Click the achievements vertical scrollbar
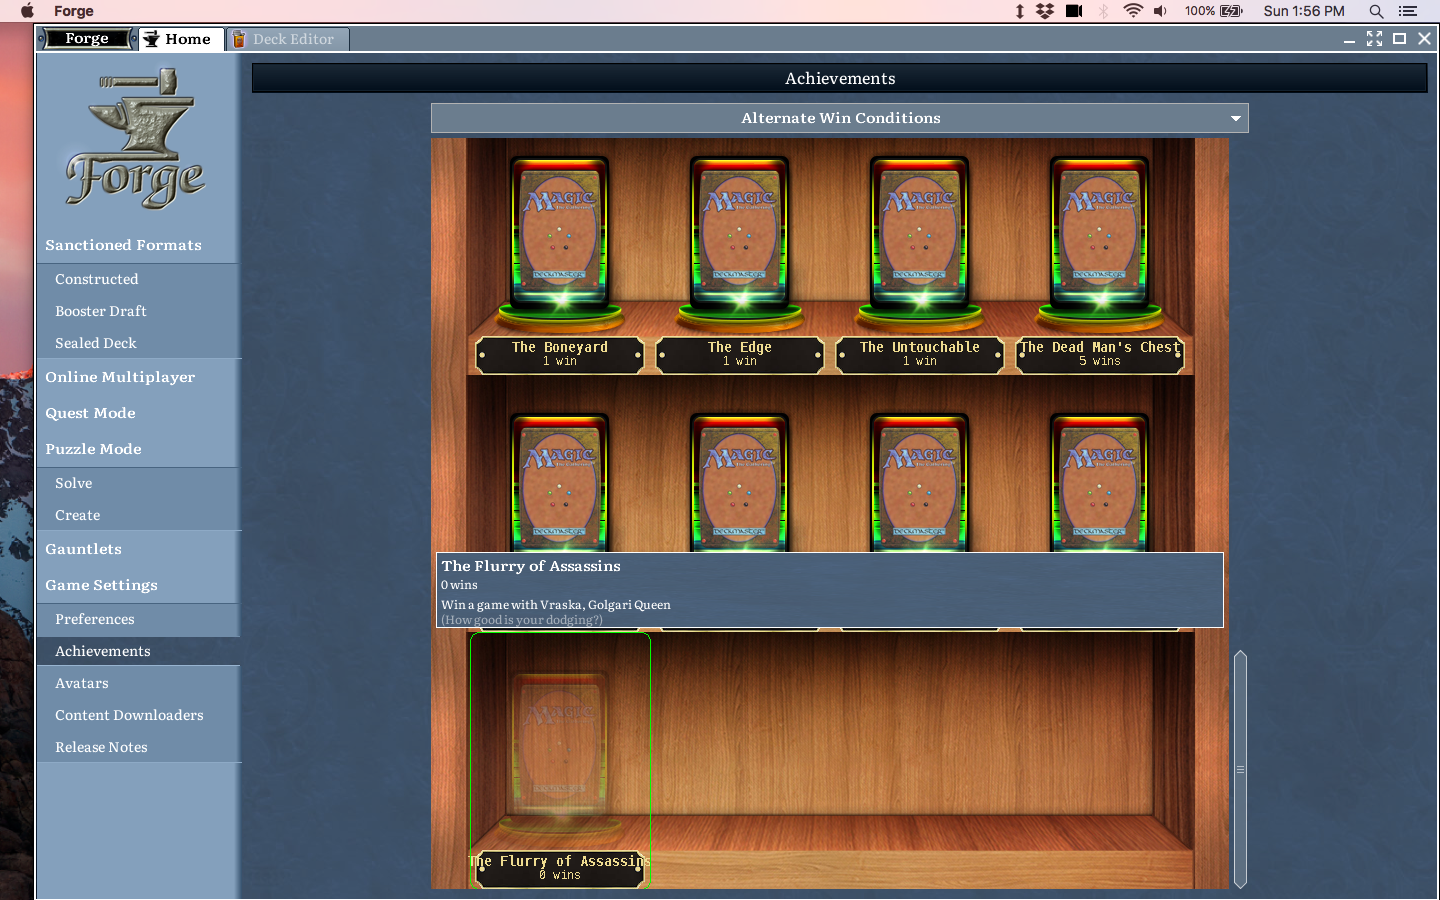Viewport: 1440px width, 900px height. (x=1240, y=769)
